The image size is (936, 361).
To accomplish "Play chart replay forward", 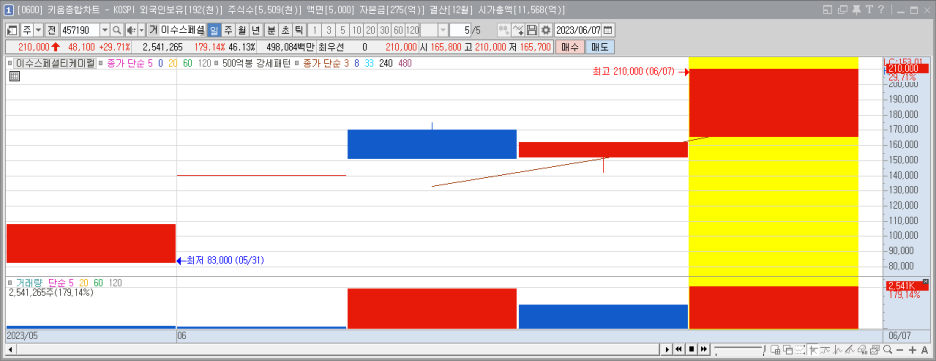I will (x=667, y=350).
